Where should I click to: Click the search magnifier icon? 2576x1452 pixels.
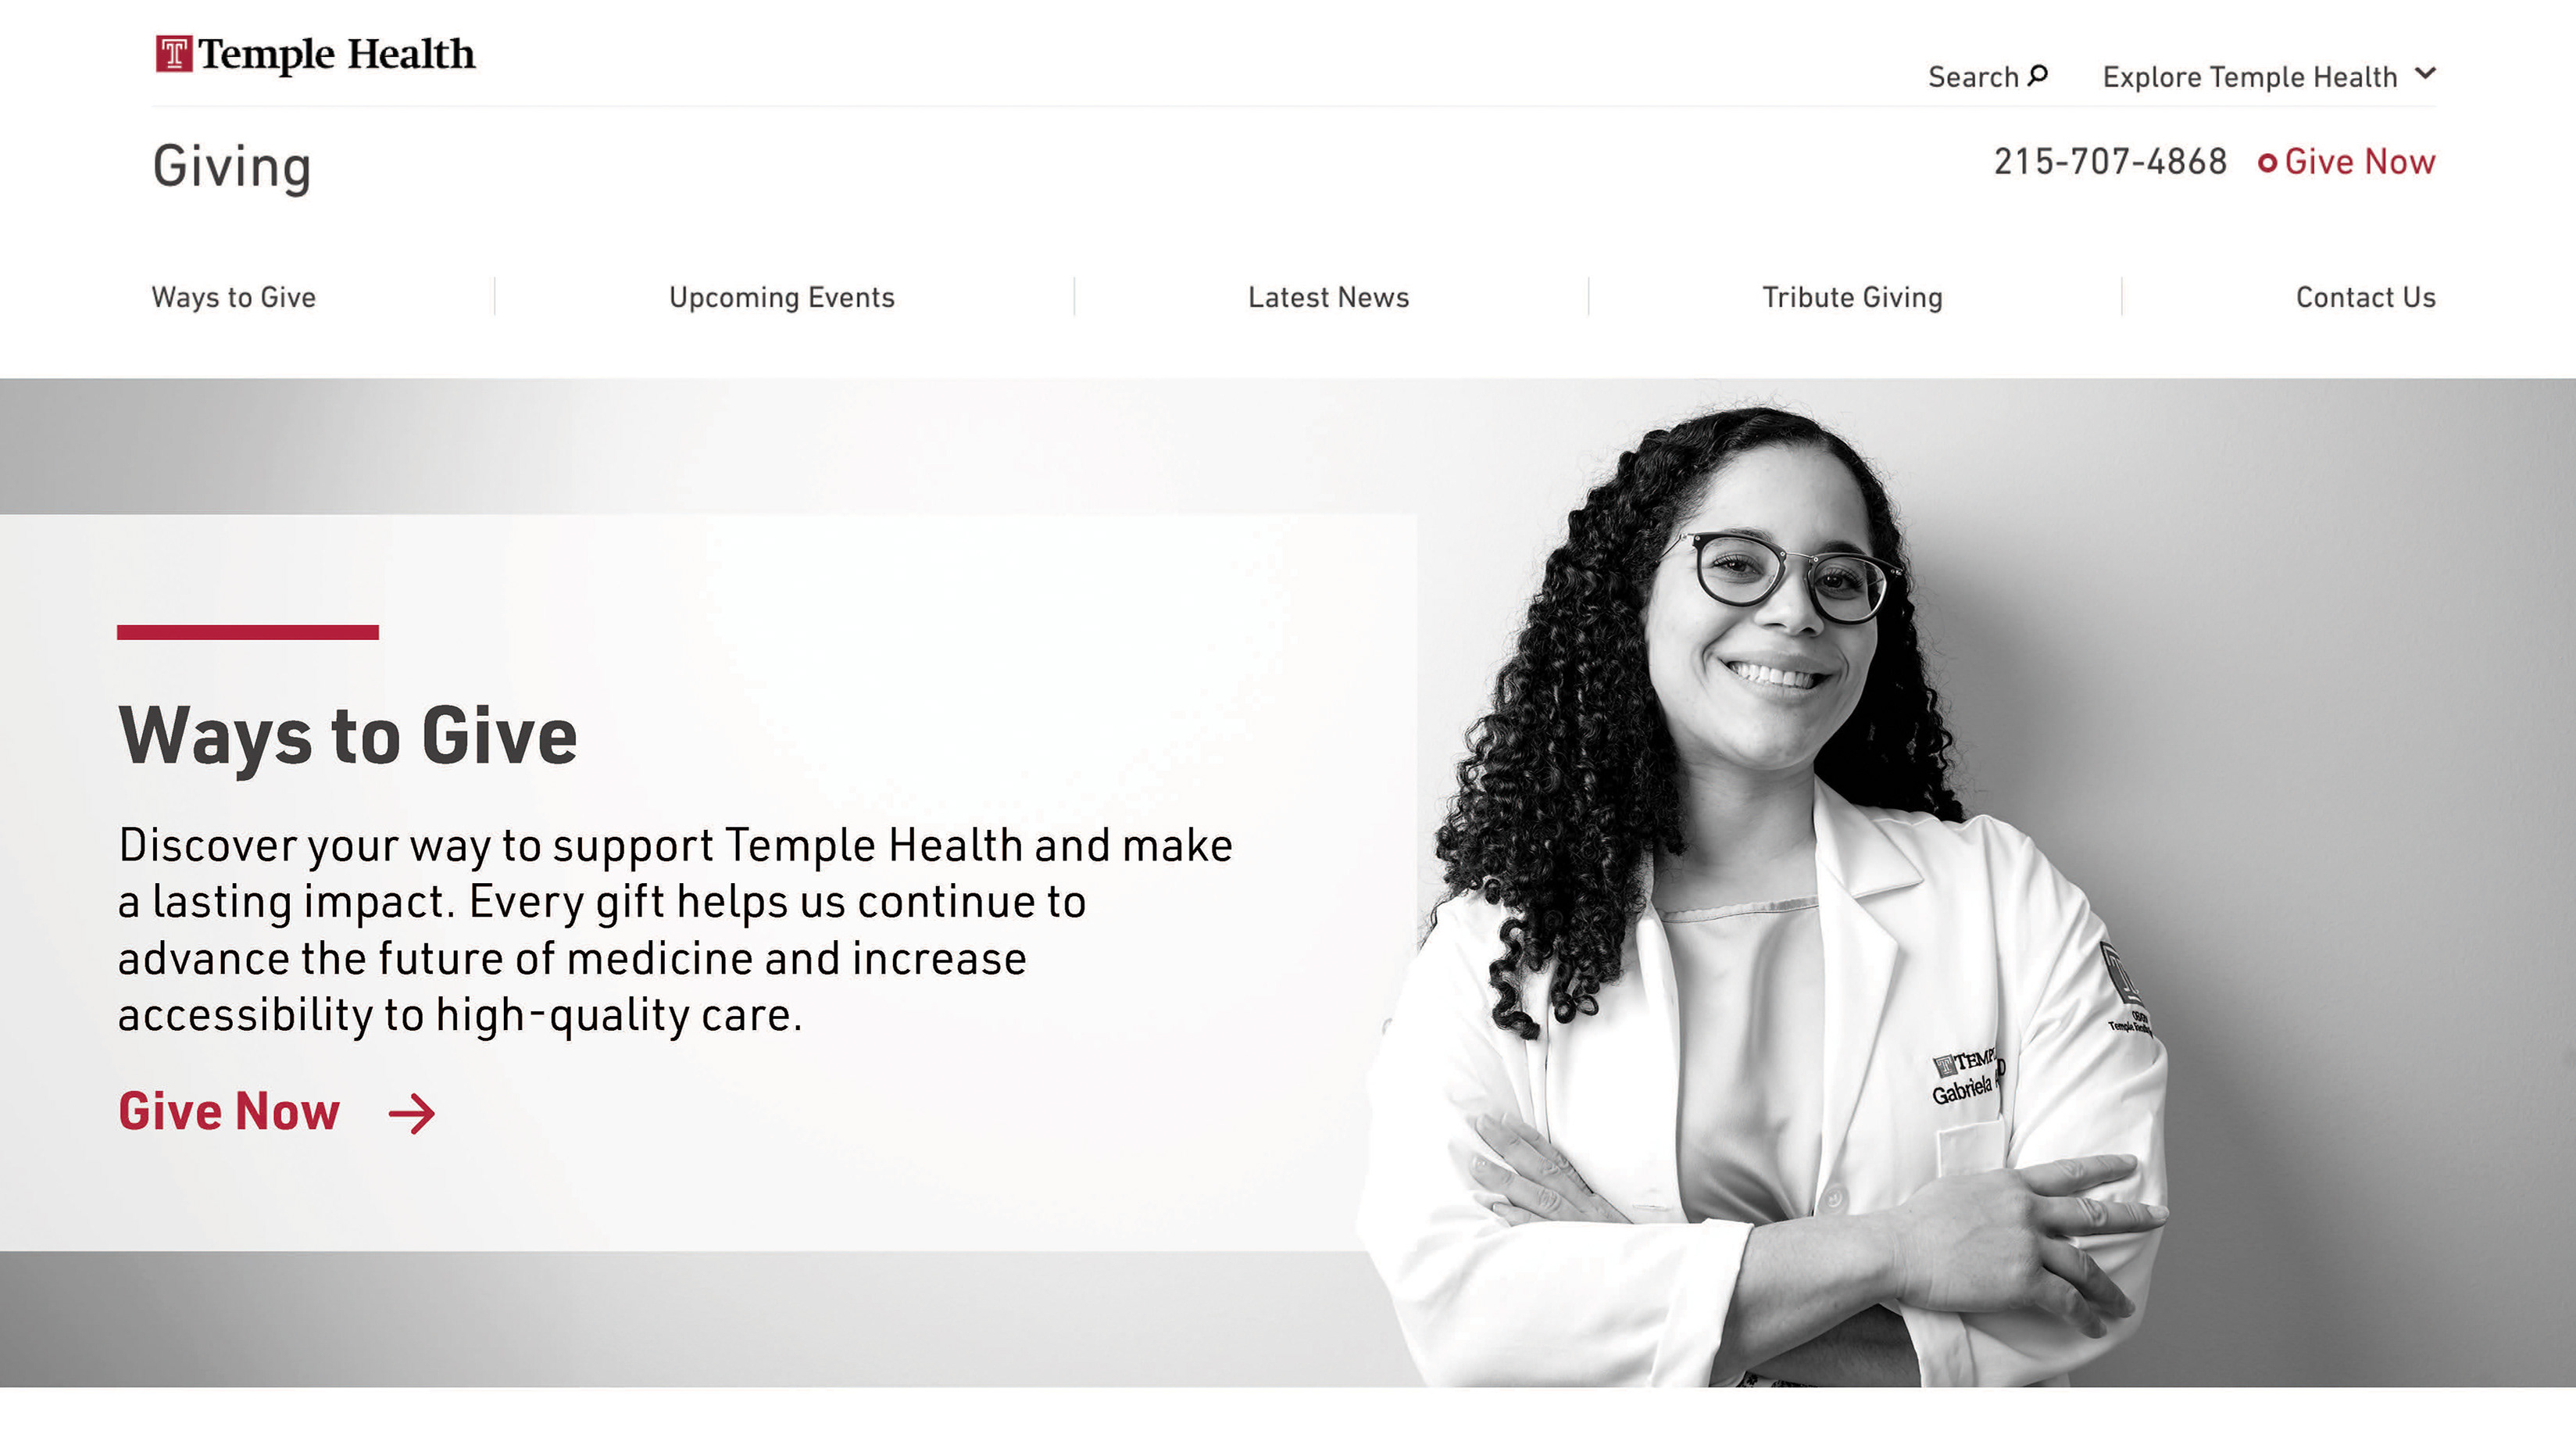pos(2038,76)
